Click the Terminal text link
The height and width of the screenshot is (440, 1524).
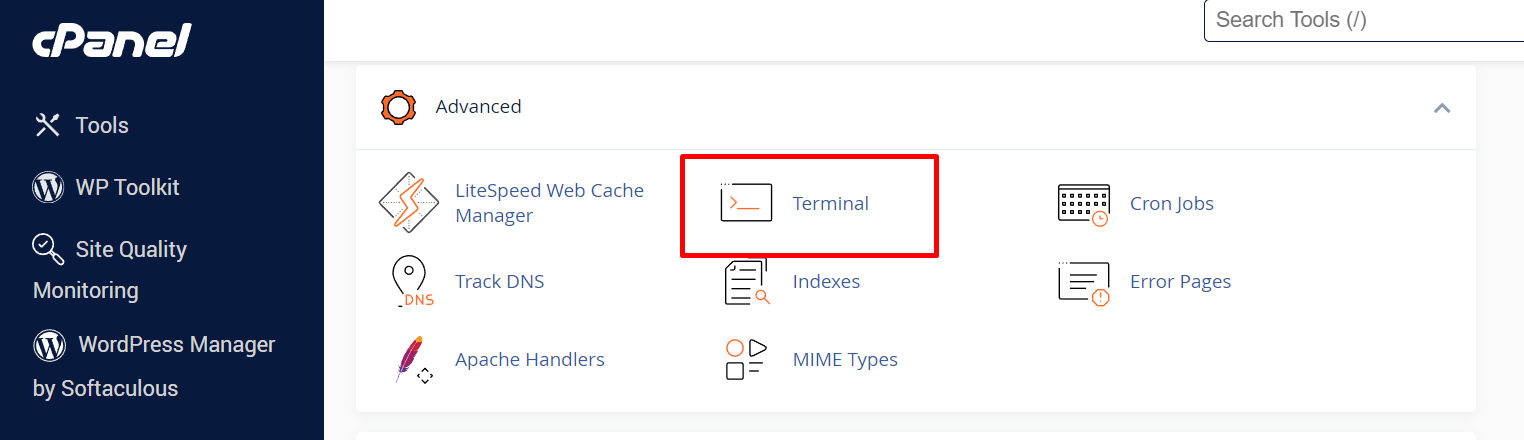[x=830, y=204]
